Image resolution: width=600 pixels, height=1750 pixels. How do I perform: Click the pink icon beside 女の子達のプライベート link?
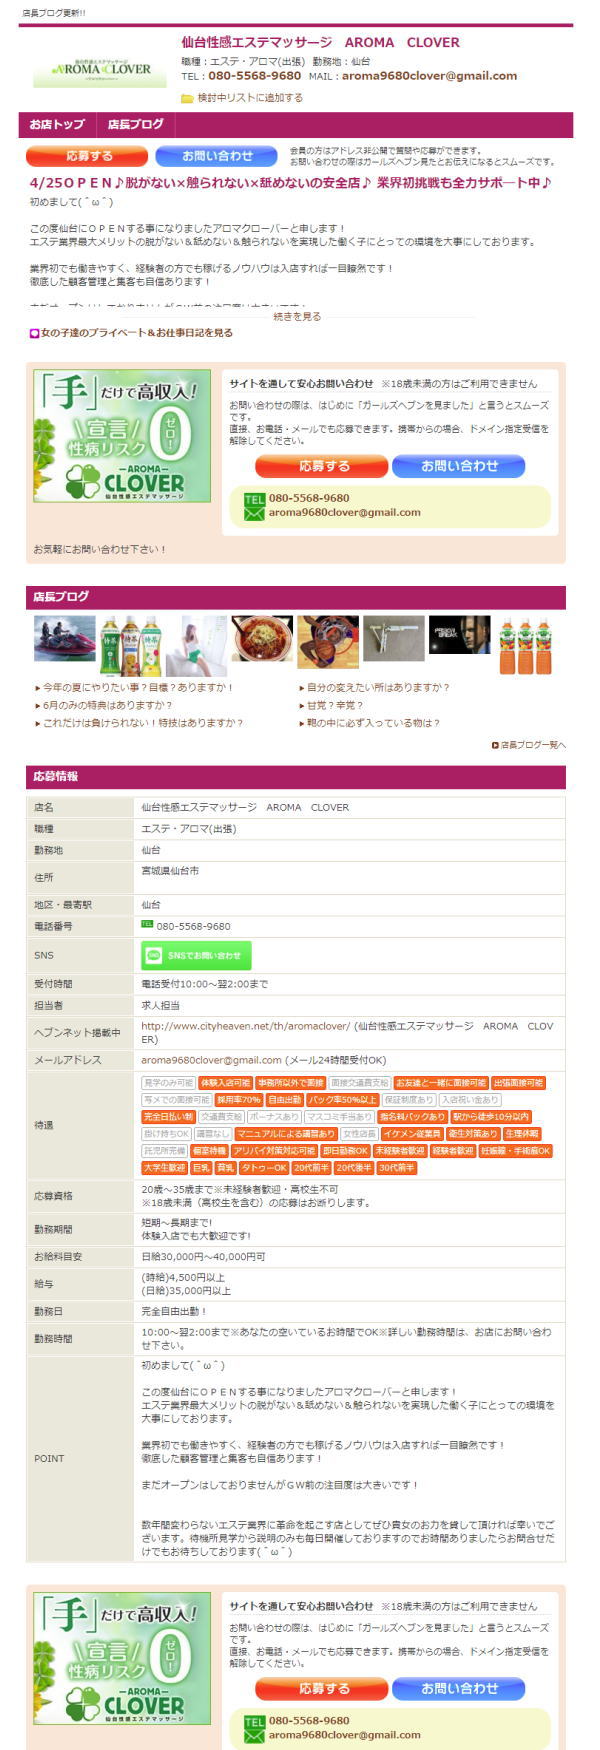click(34, 333)
